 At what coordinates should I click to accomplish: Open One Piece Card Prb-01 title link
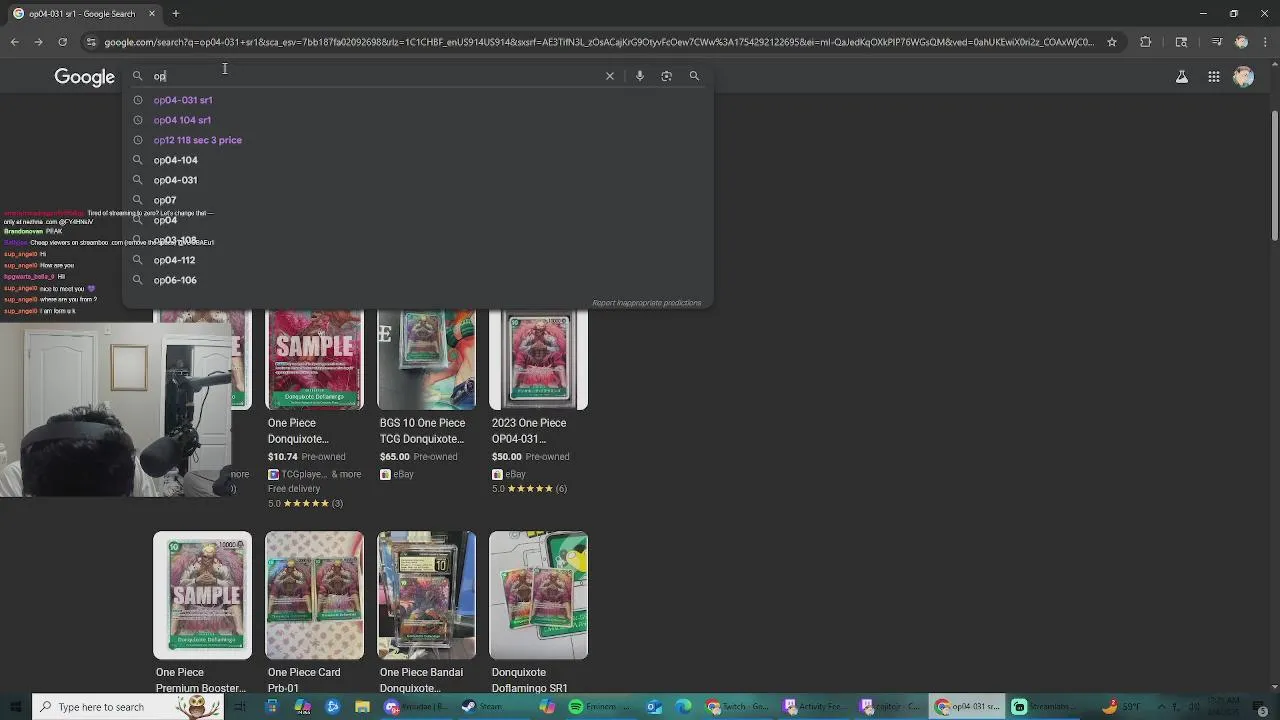pyautogui.click(x=304, y=680)
